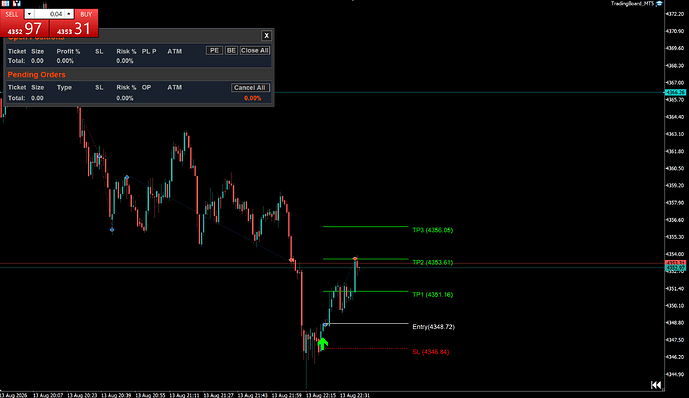
Task: Click the green buy signal arrow
Action: pos(323,344)
